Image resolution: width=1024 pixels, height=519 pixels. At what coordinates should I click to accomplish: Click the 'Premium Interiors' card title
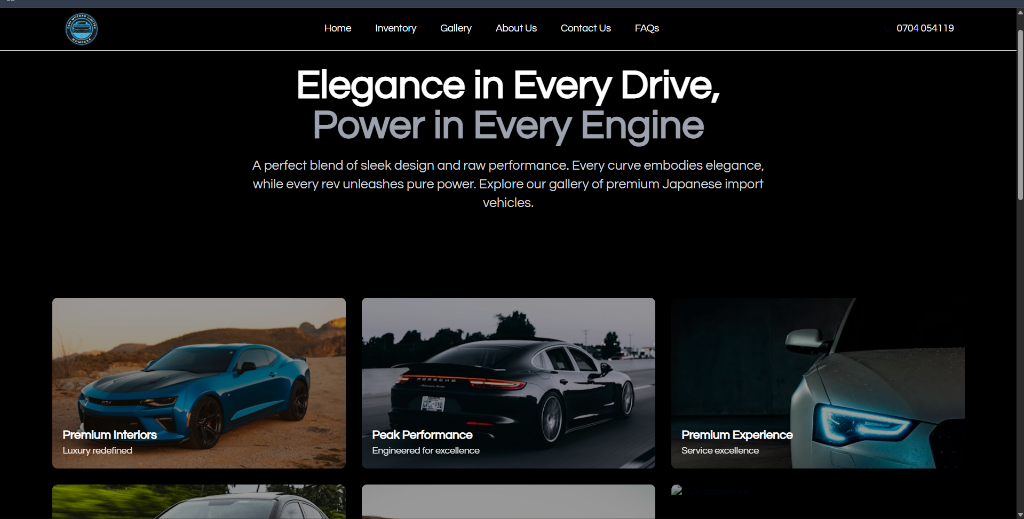[x=110, y=435]
